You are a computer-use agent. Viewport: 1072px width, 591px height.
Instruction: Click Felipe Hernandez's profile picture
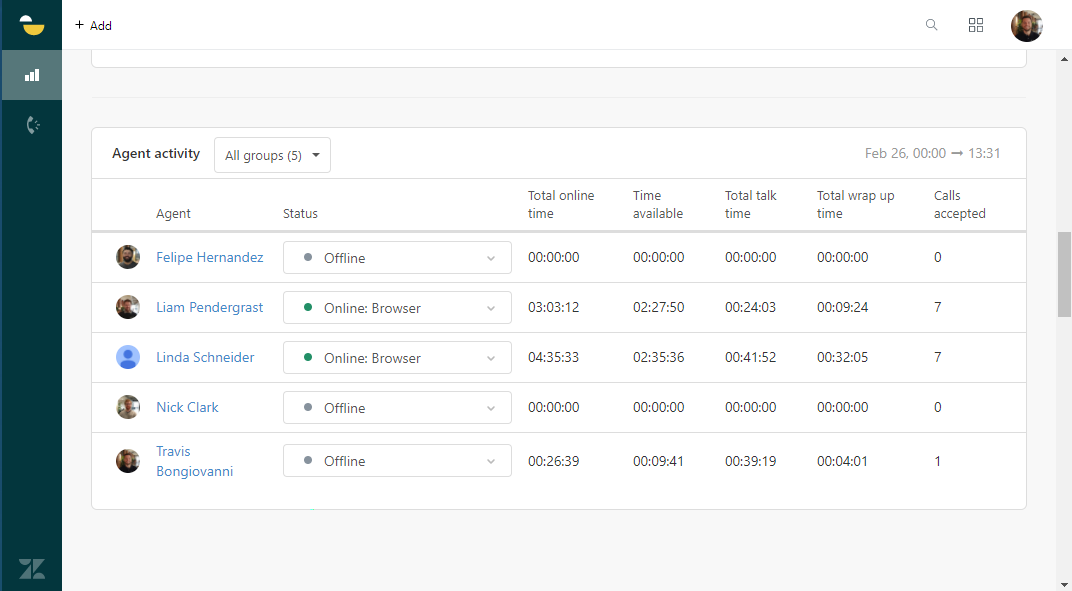pos(128,257)
